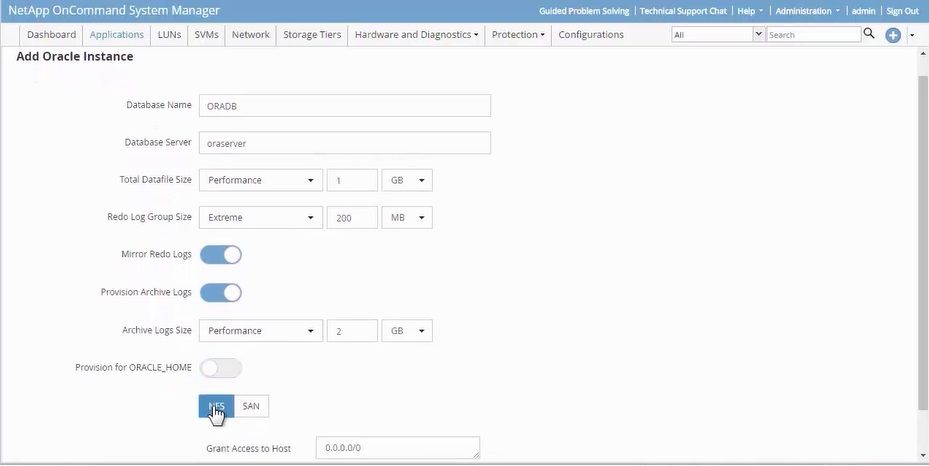Screen dimensions: 929x466
Task: Select the SAN protocol option
Action: (251, 406)
